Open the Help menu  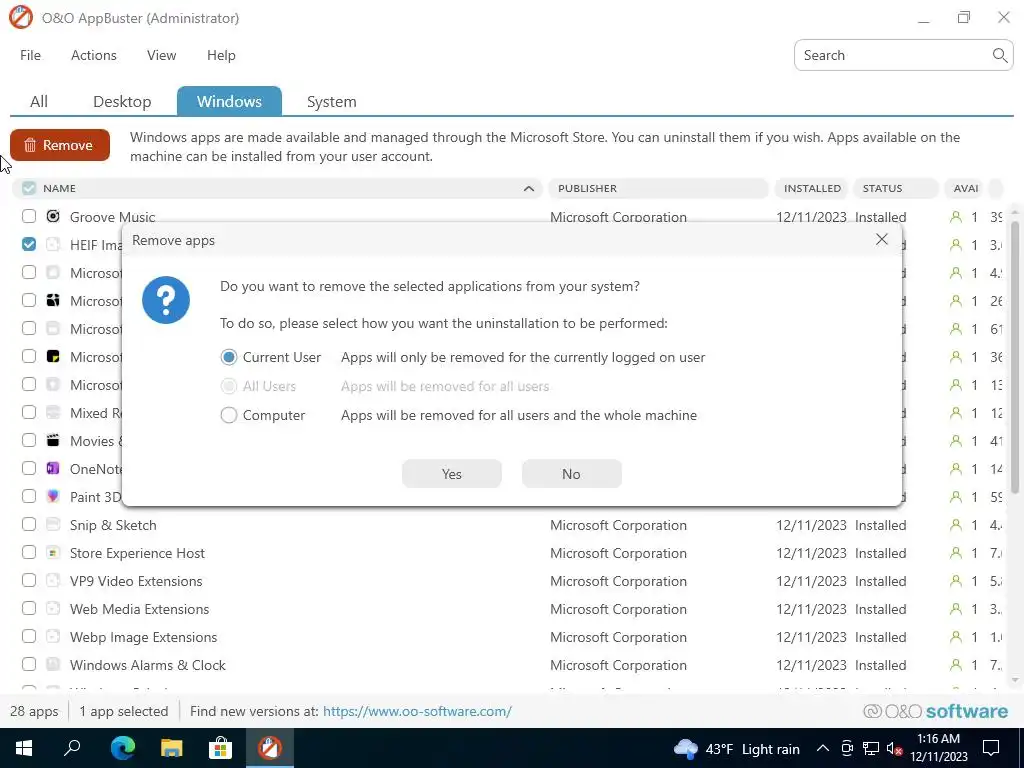221,56
